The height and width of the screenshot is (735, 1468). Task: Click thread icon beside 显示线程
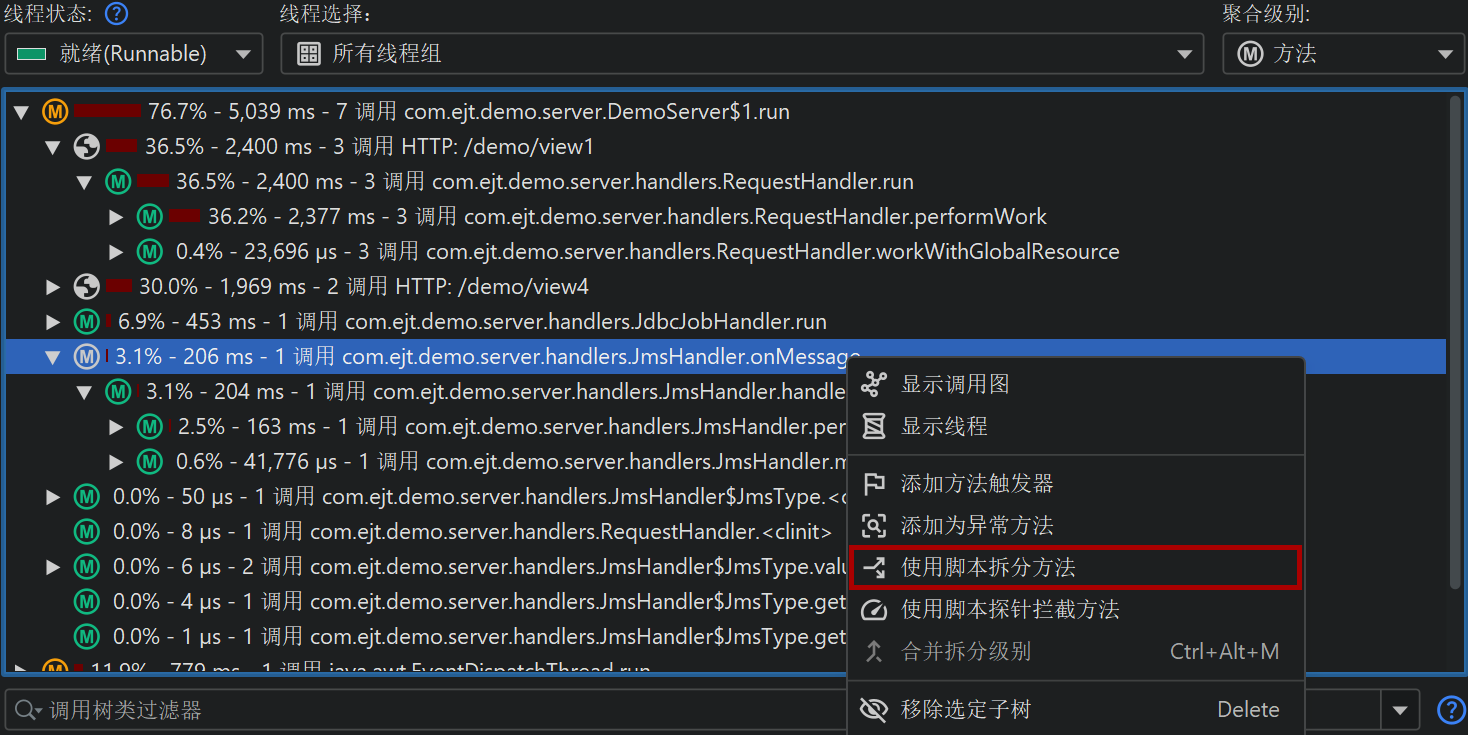pos(874,426)
